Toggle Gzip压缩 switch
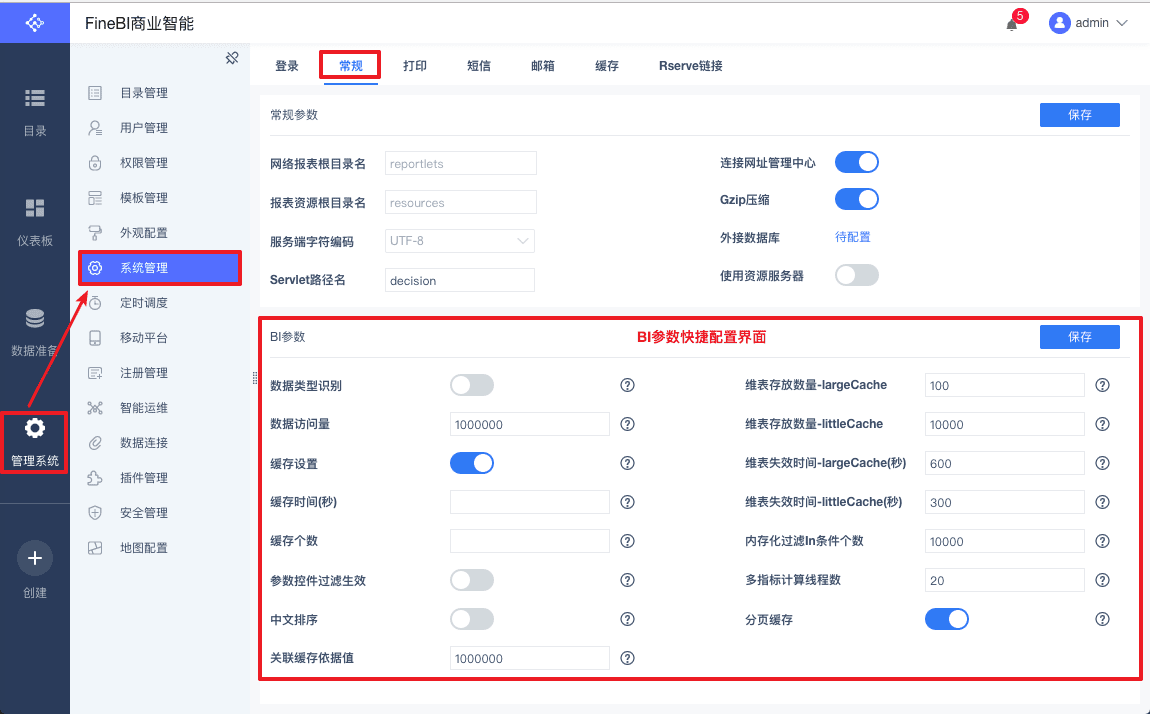 (x=857, y=199)
